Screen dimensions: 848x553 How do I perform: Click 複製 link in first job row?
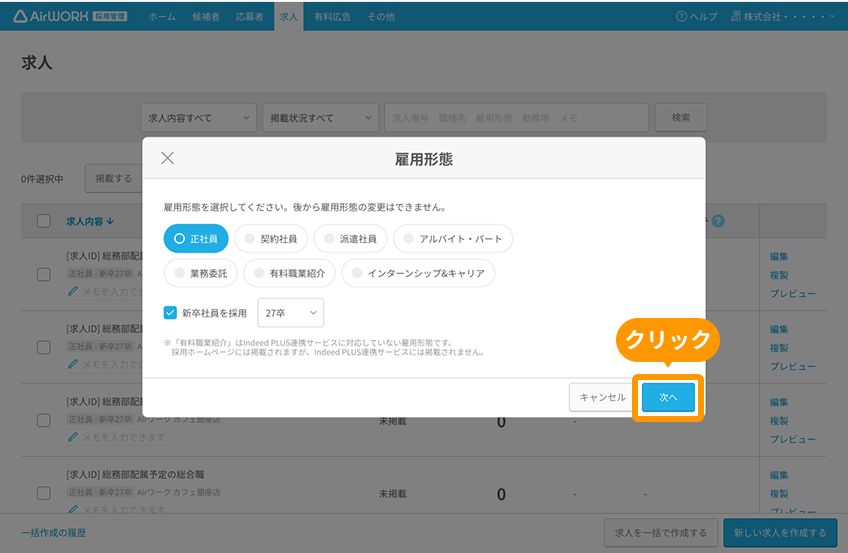[x=779, y=275]
